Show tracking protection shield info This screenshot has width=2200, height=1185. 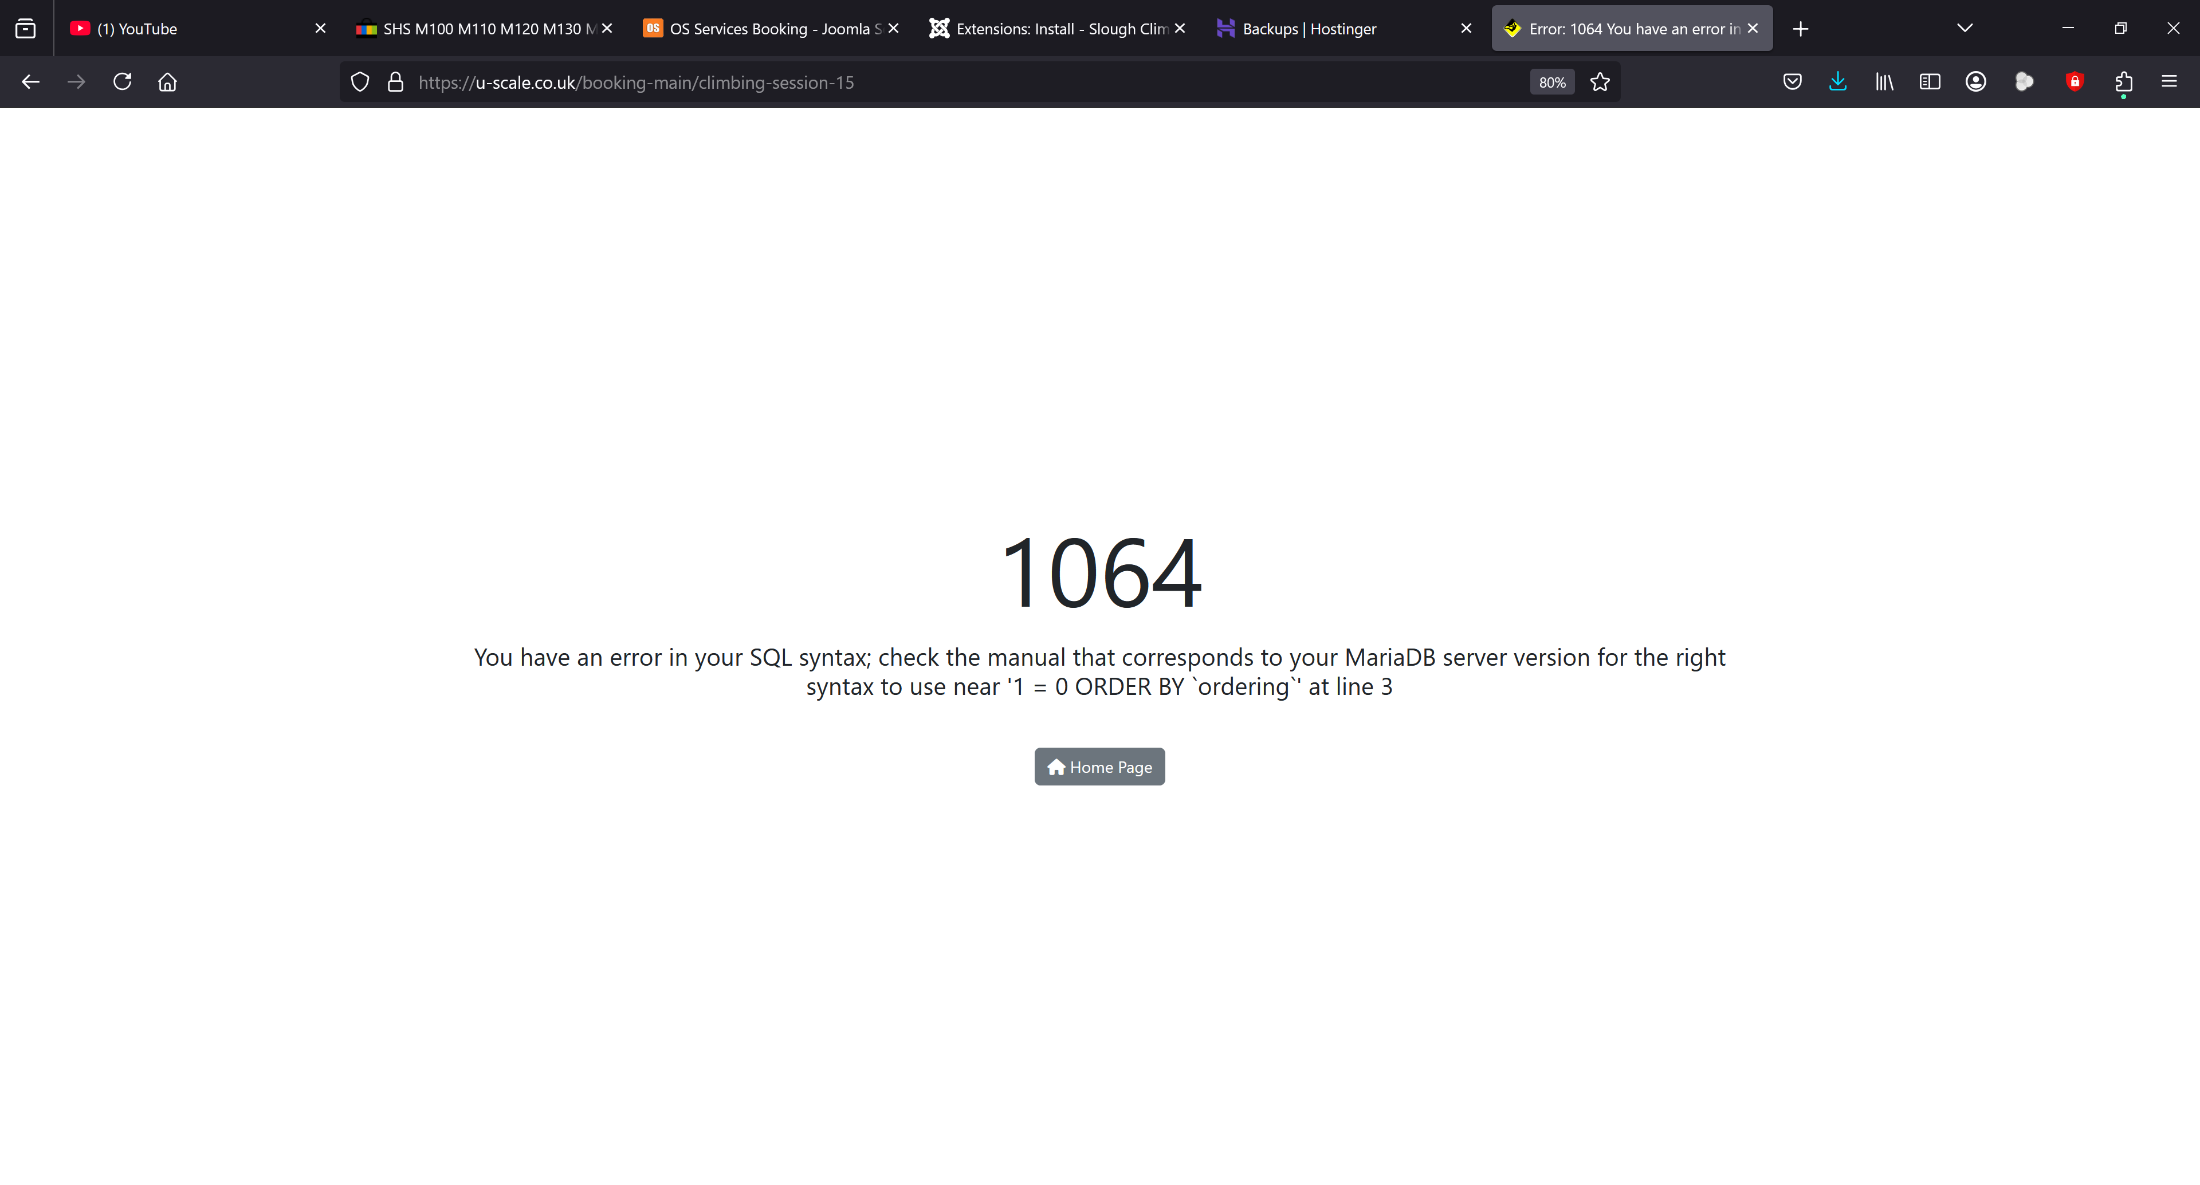360,82
